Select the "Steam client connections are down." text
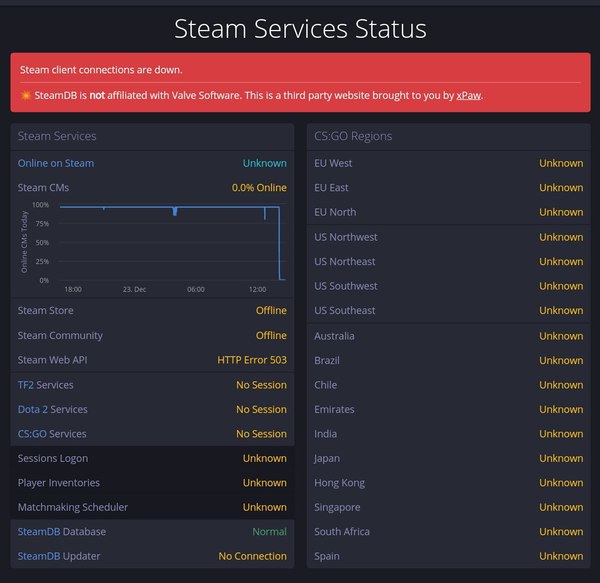The height and width of the screenshot is (583, 600). 101,70
